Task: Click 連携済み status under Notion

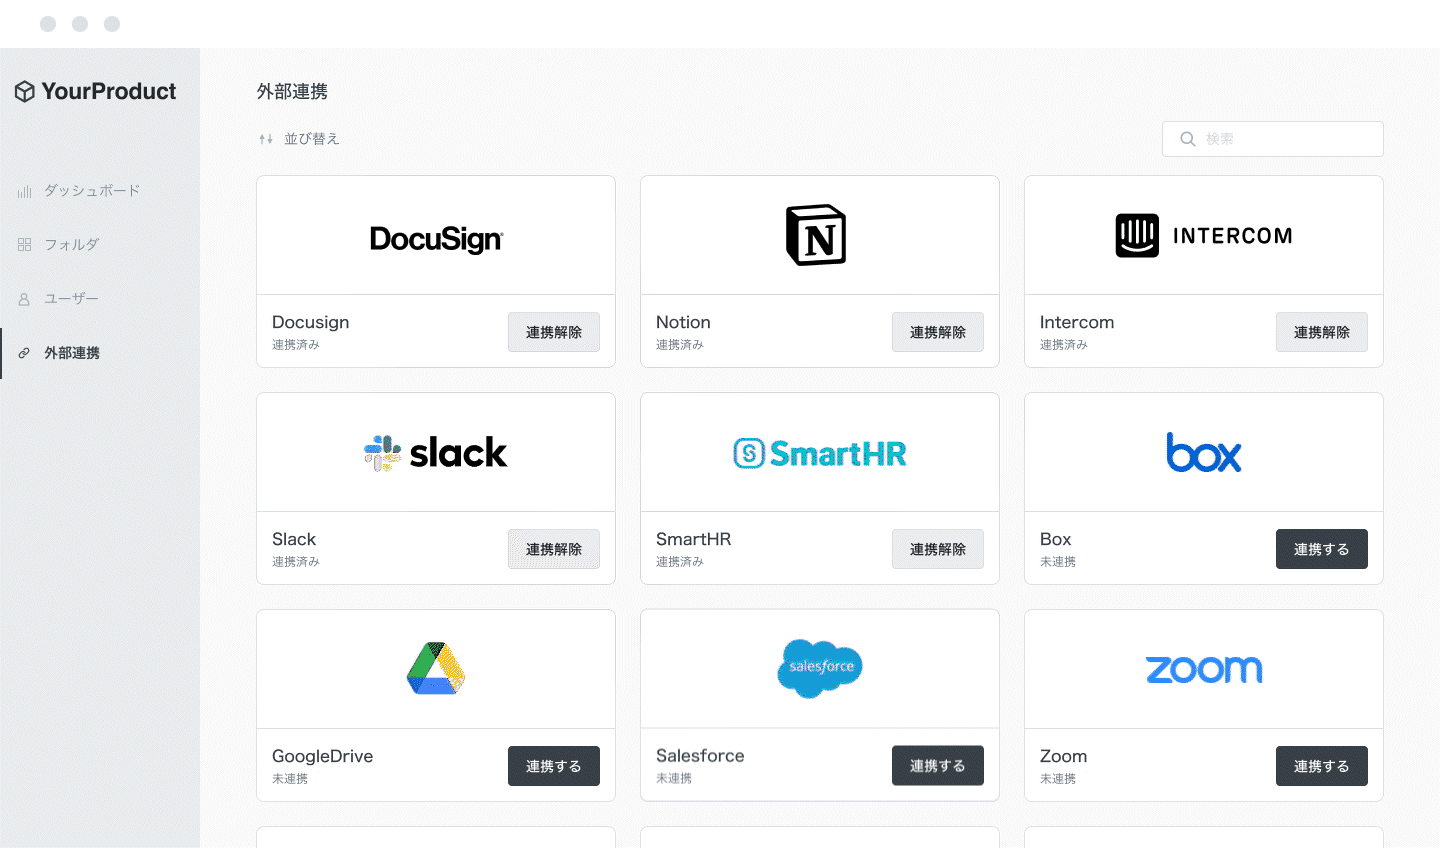Action: click(x=680, y=345)
